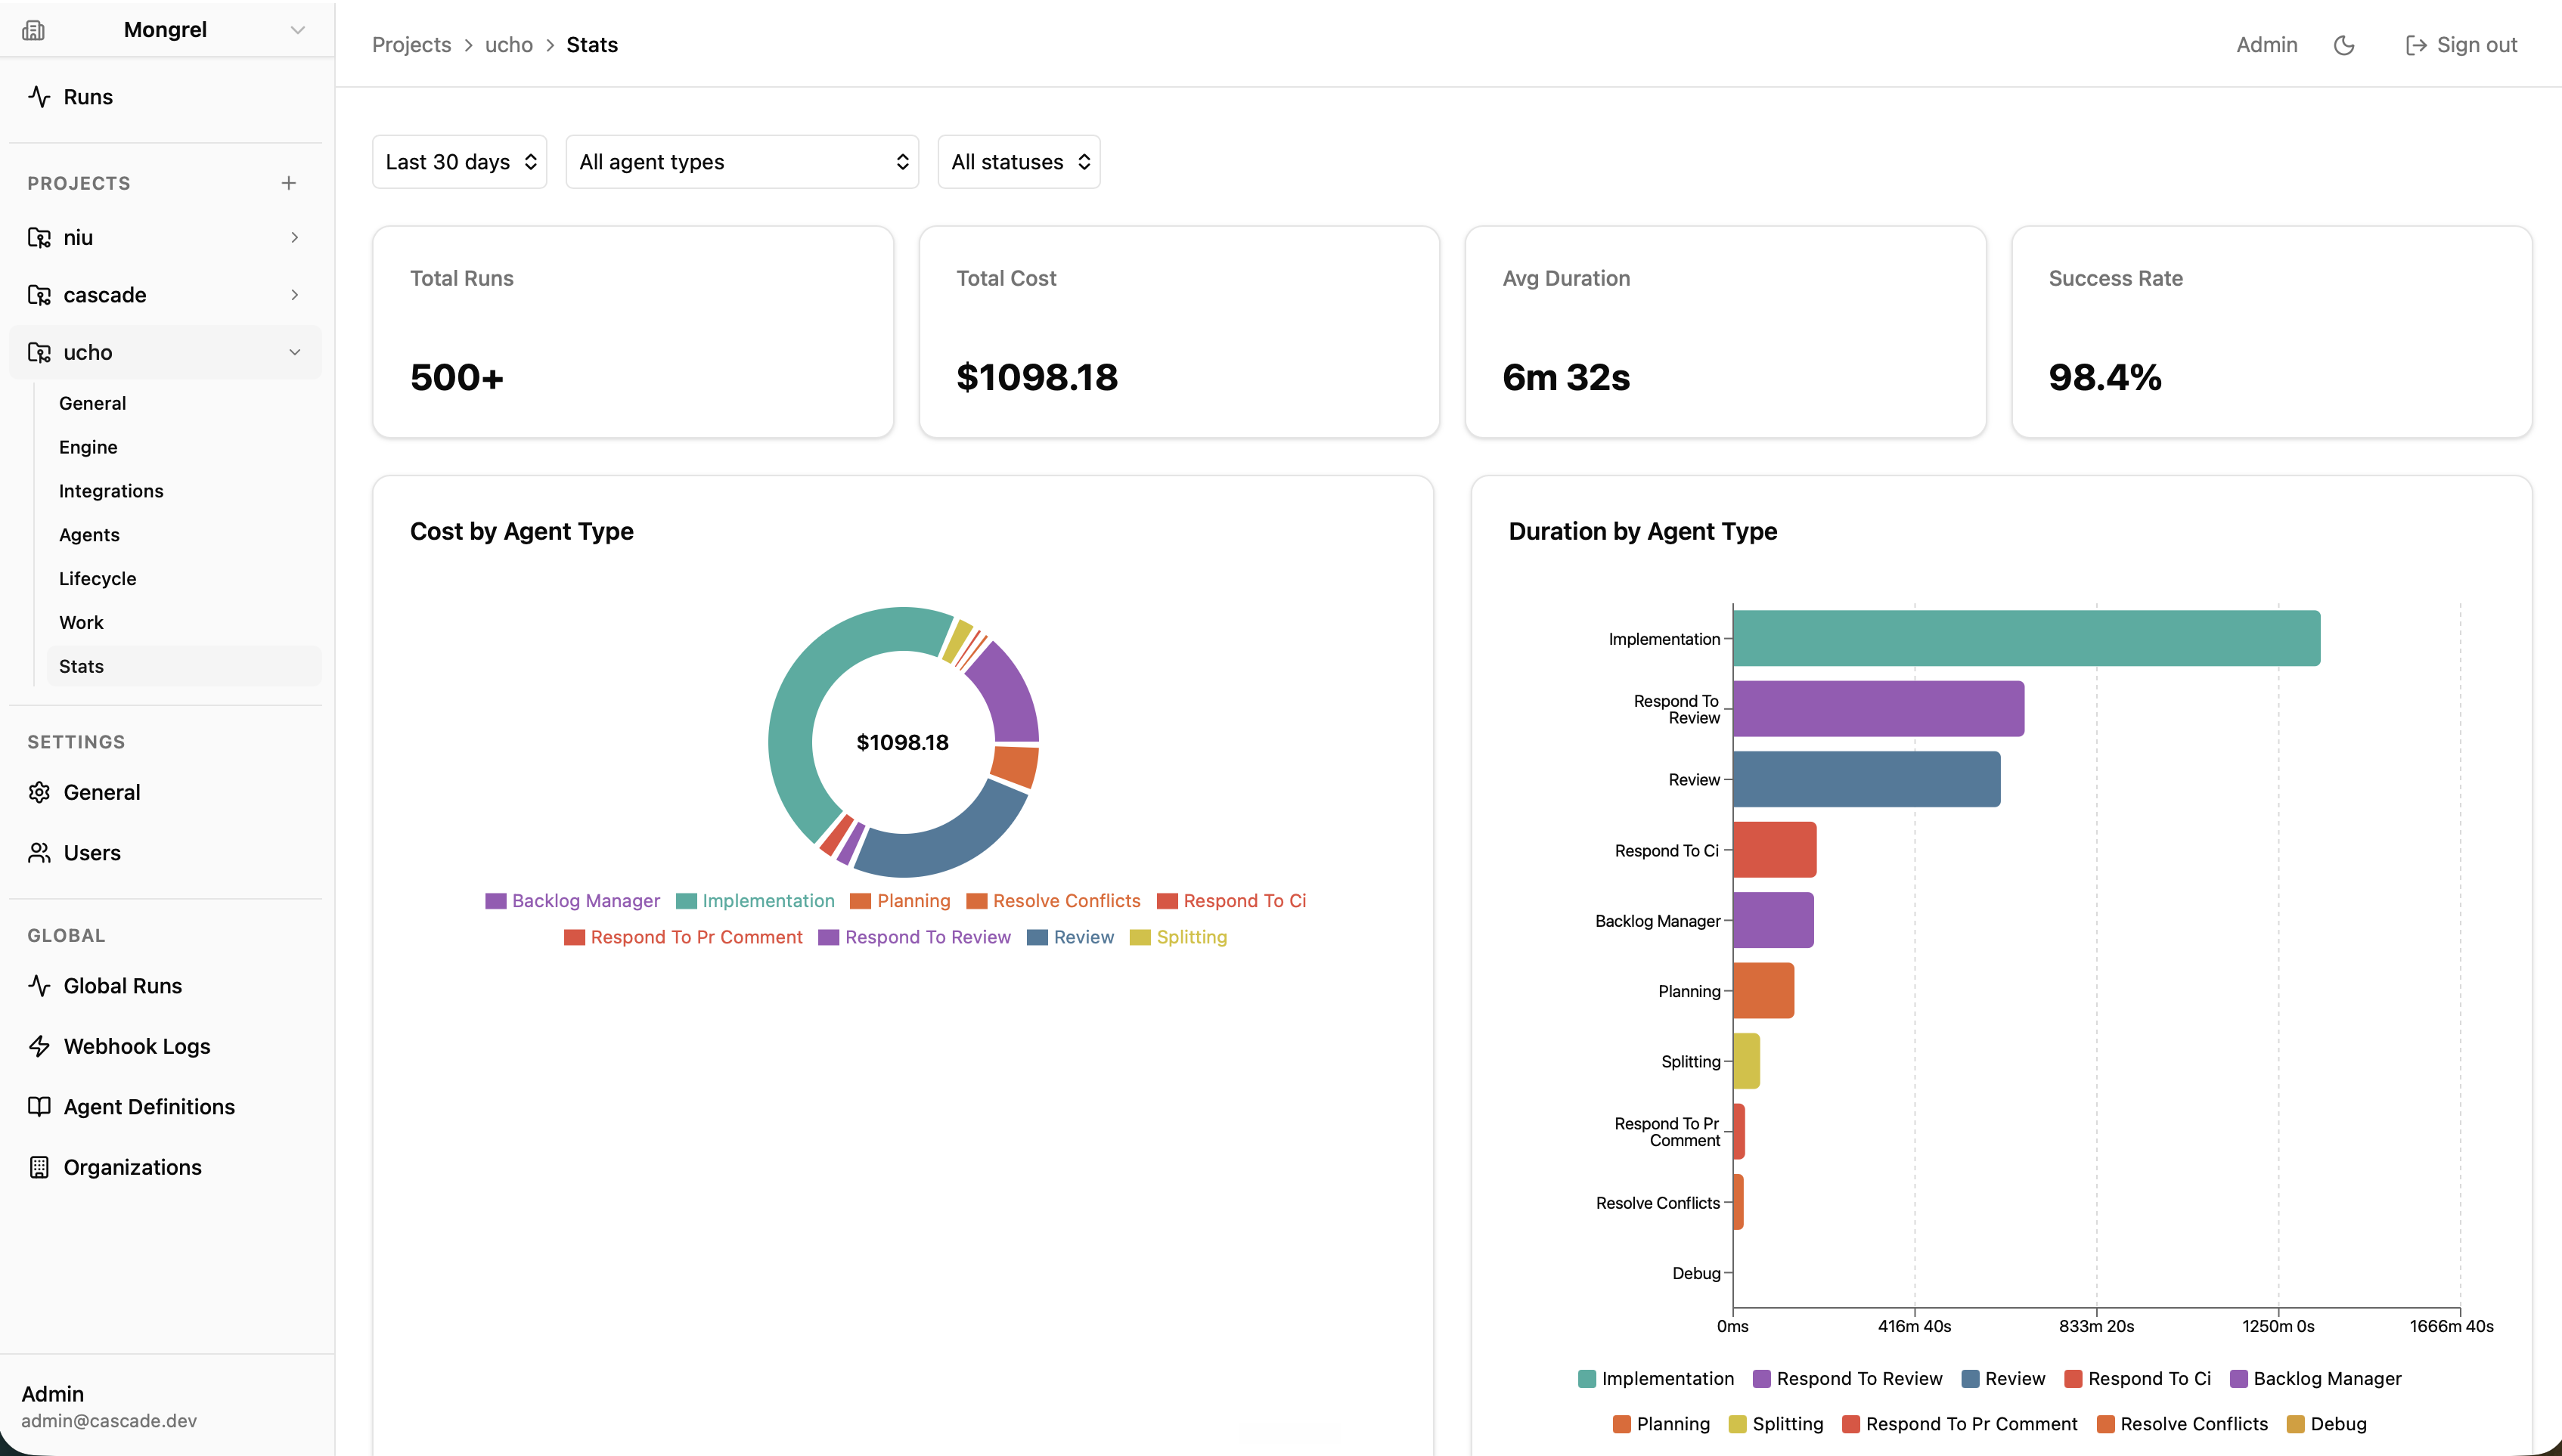2562x1456 pixels.
Task: Click the ucho project folder icon
Action: 39,352
